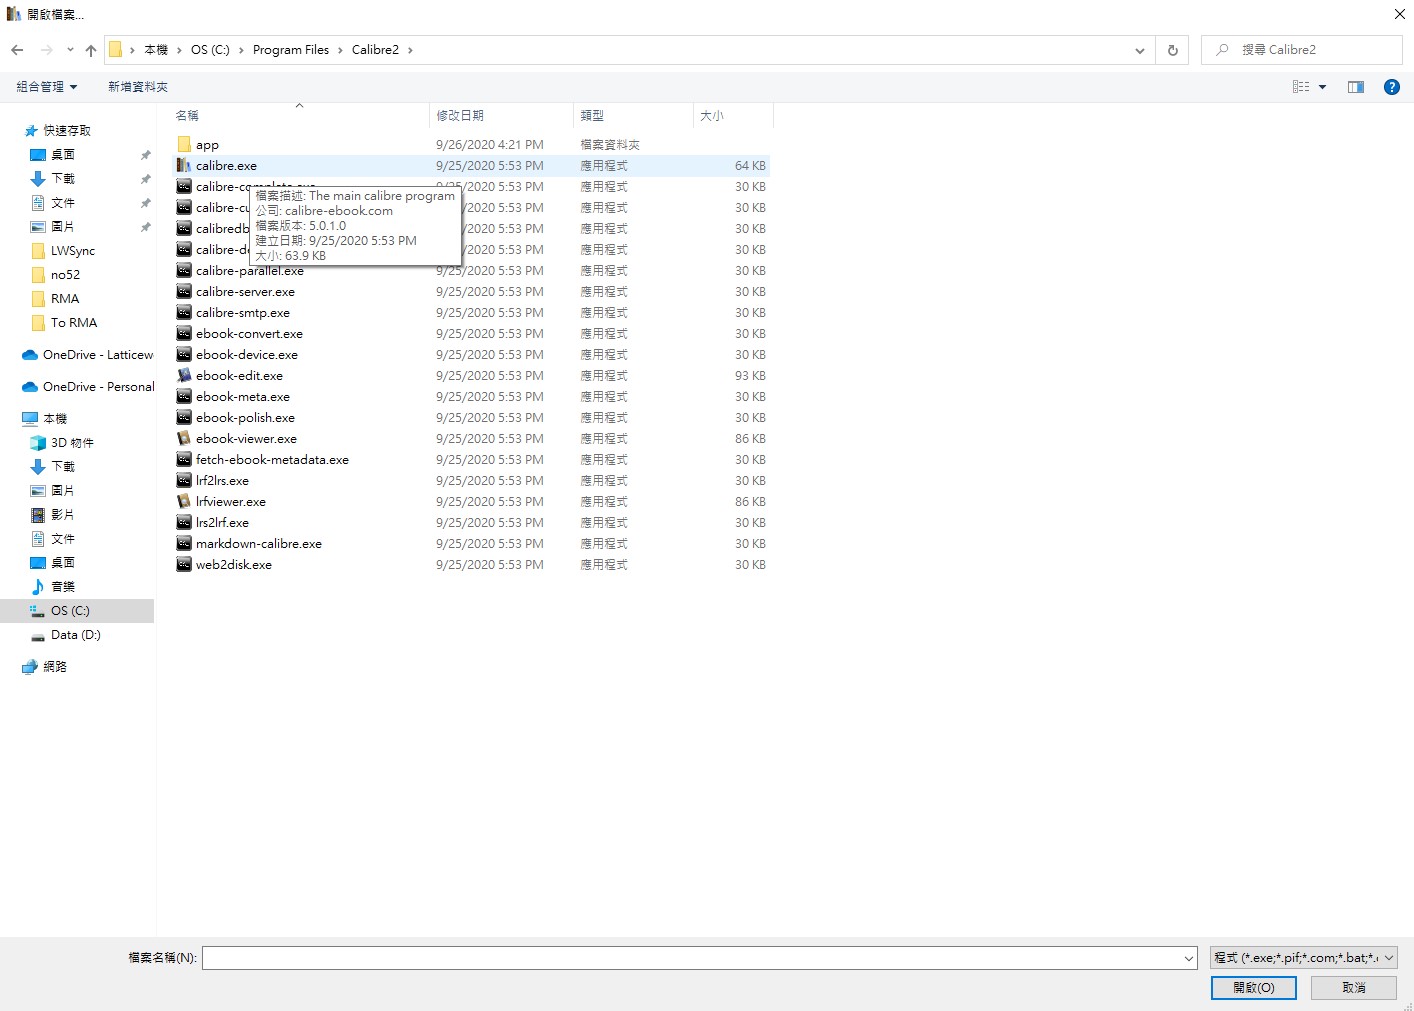1414x1011 pixels.
Task: Select calibre-parallel.exe file
Action: pyautogui.click(x=250, y=271)
